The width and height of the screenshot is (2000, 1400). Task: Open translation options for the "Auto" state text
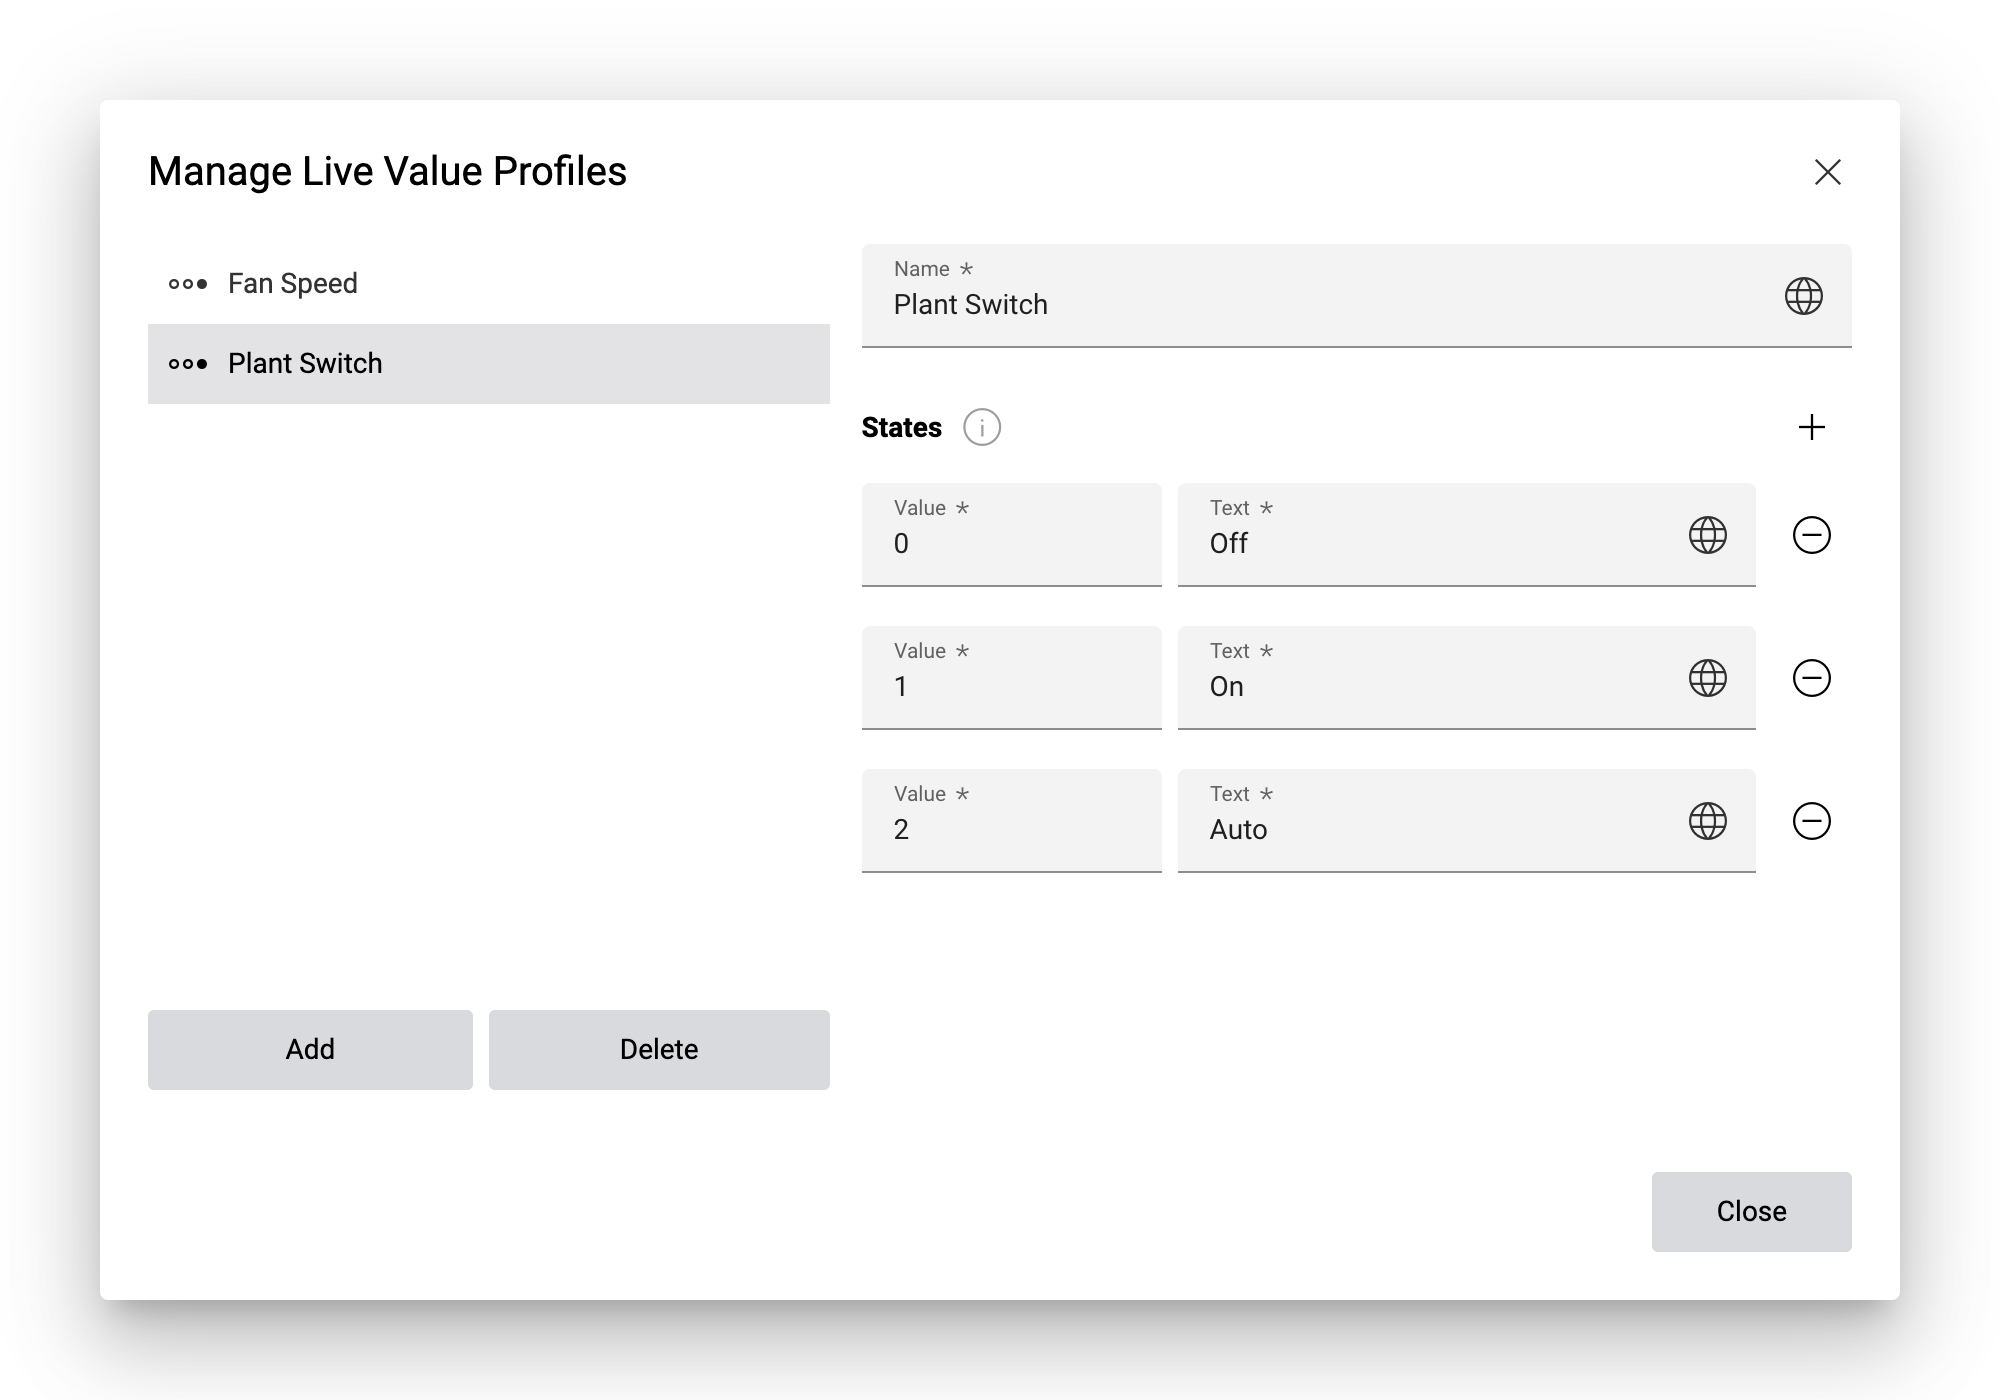pyautogui.click(x=1707, y=822)
